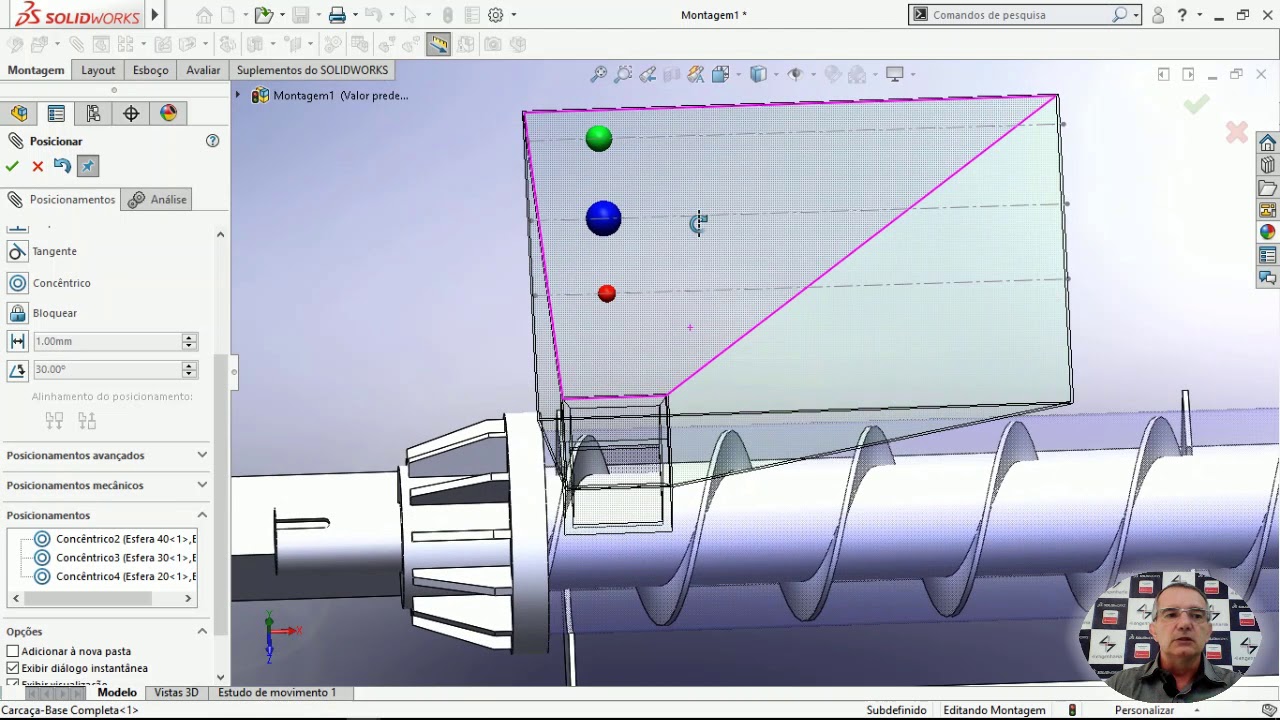Expand Posicionamentos mecânicos section

pos(107,485)
